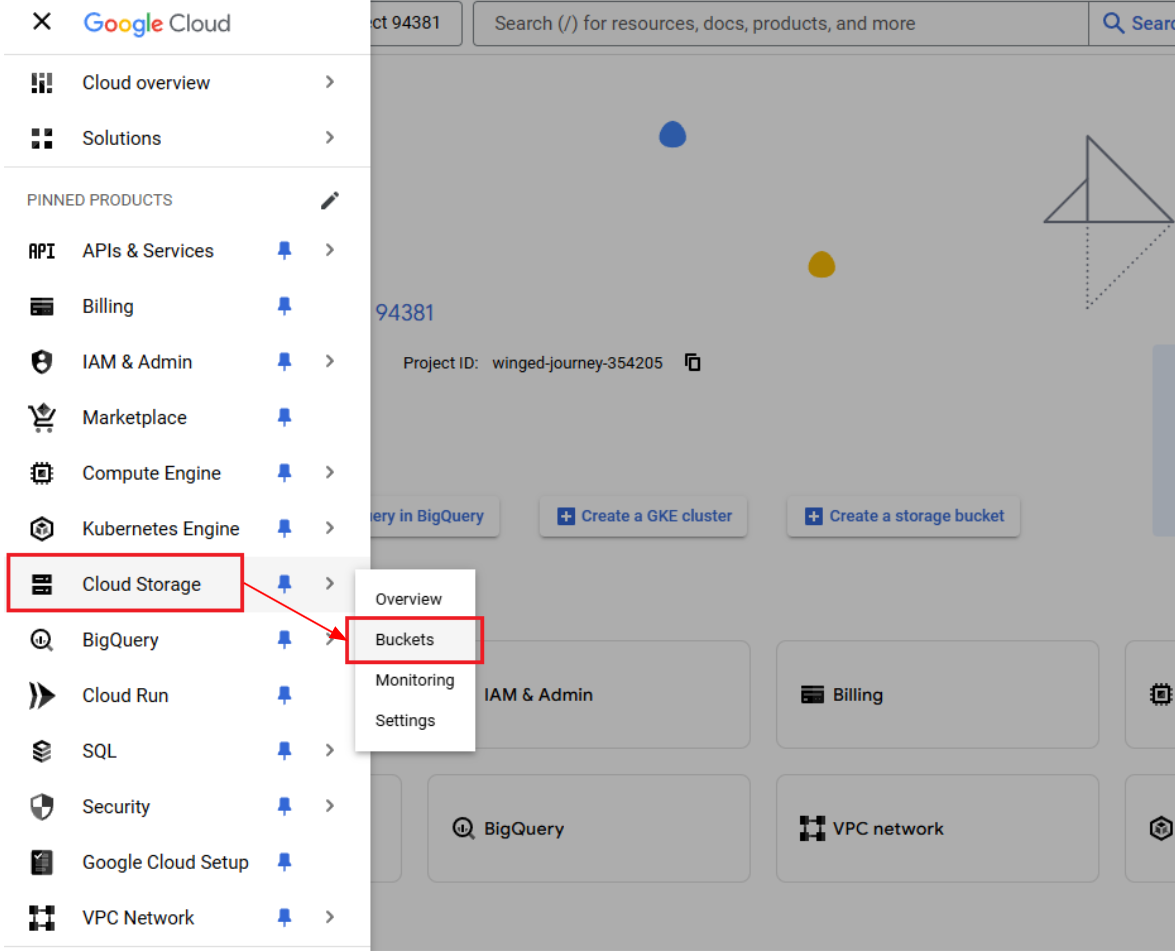Viewport: 1175px width, 951px height.
Task: Unpin Cloud Storage
Action: click(284, 583)
